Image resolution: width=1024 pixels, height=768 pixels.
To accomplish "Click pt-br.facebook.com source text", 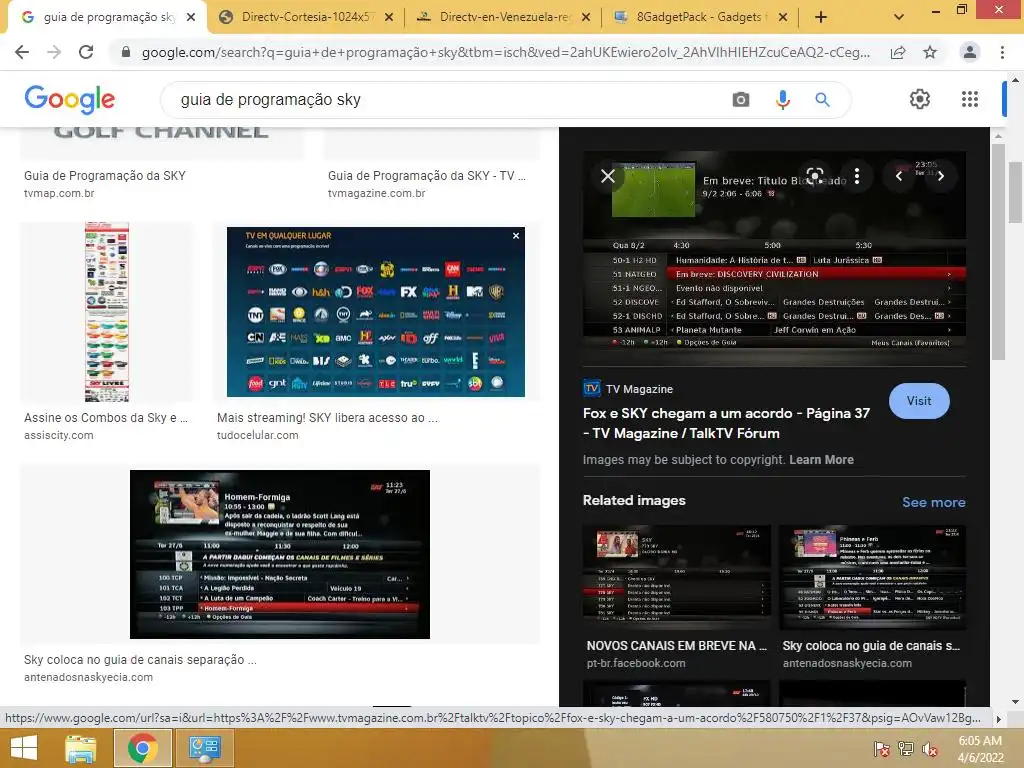I will click(x=635, y=663).
